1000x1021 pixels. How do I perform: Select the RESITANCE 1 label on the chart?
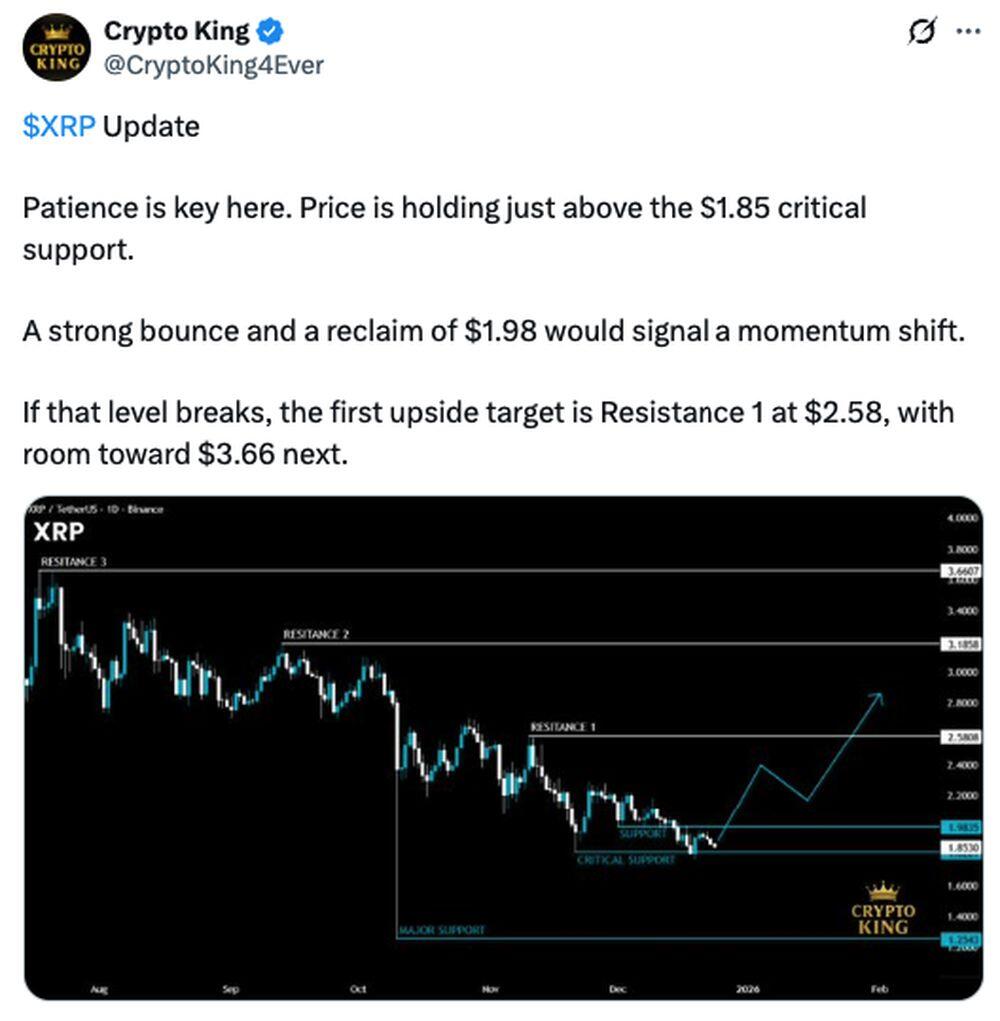[x=565, y=728]
